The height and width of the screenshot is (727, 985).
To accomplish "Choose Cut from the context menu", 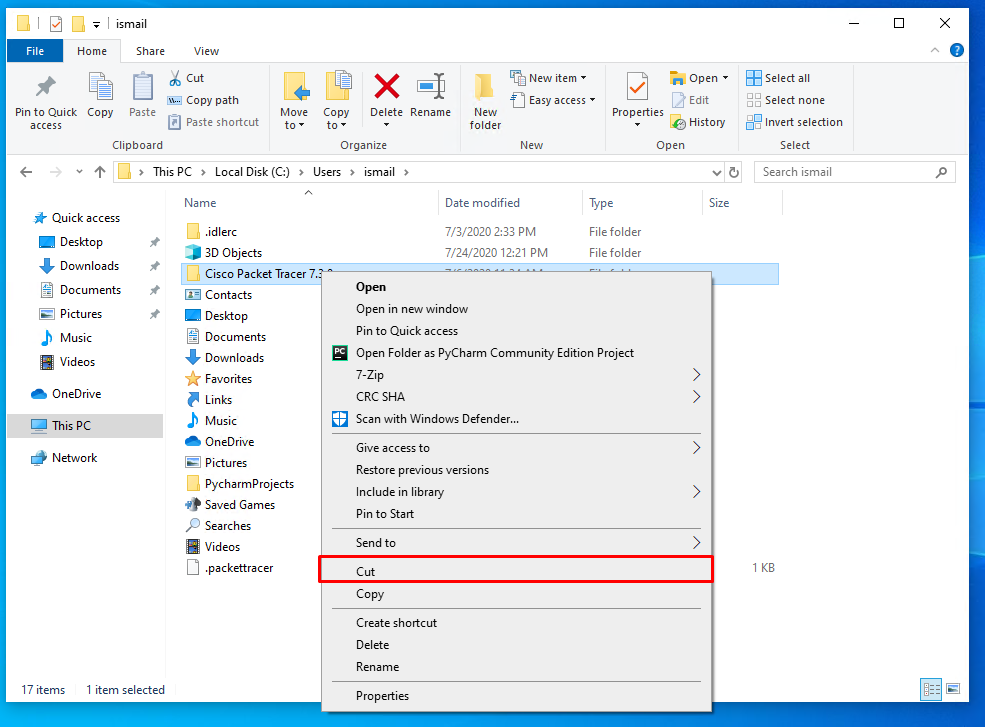I will click(516, 571).
